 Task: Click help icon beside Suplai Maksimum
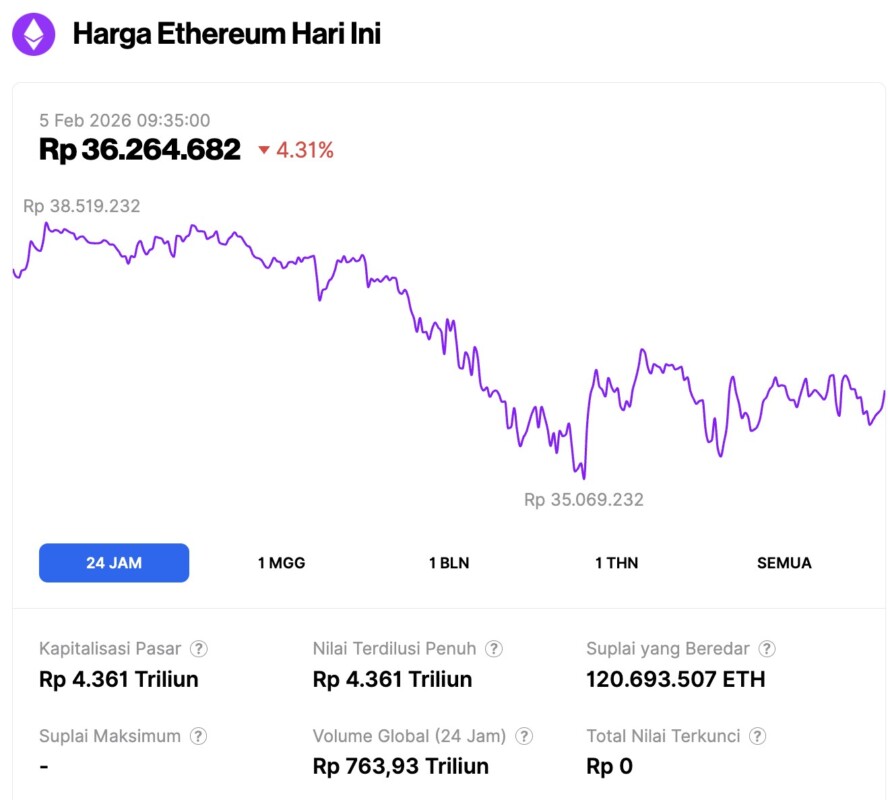[199, 737]
